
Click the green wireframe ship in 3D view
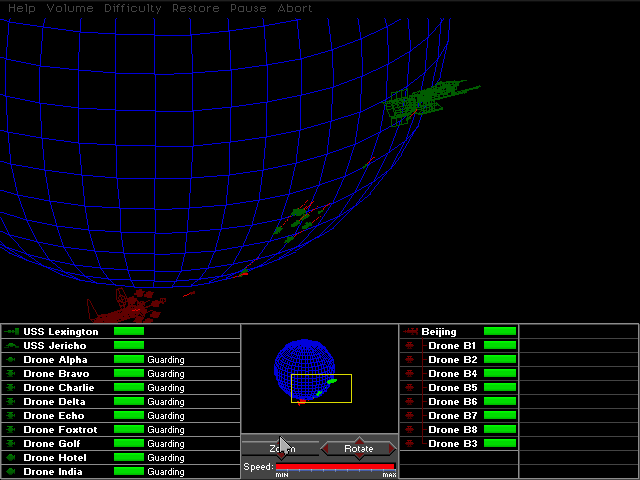pyautogui.click(x=425, y=100)
